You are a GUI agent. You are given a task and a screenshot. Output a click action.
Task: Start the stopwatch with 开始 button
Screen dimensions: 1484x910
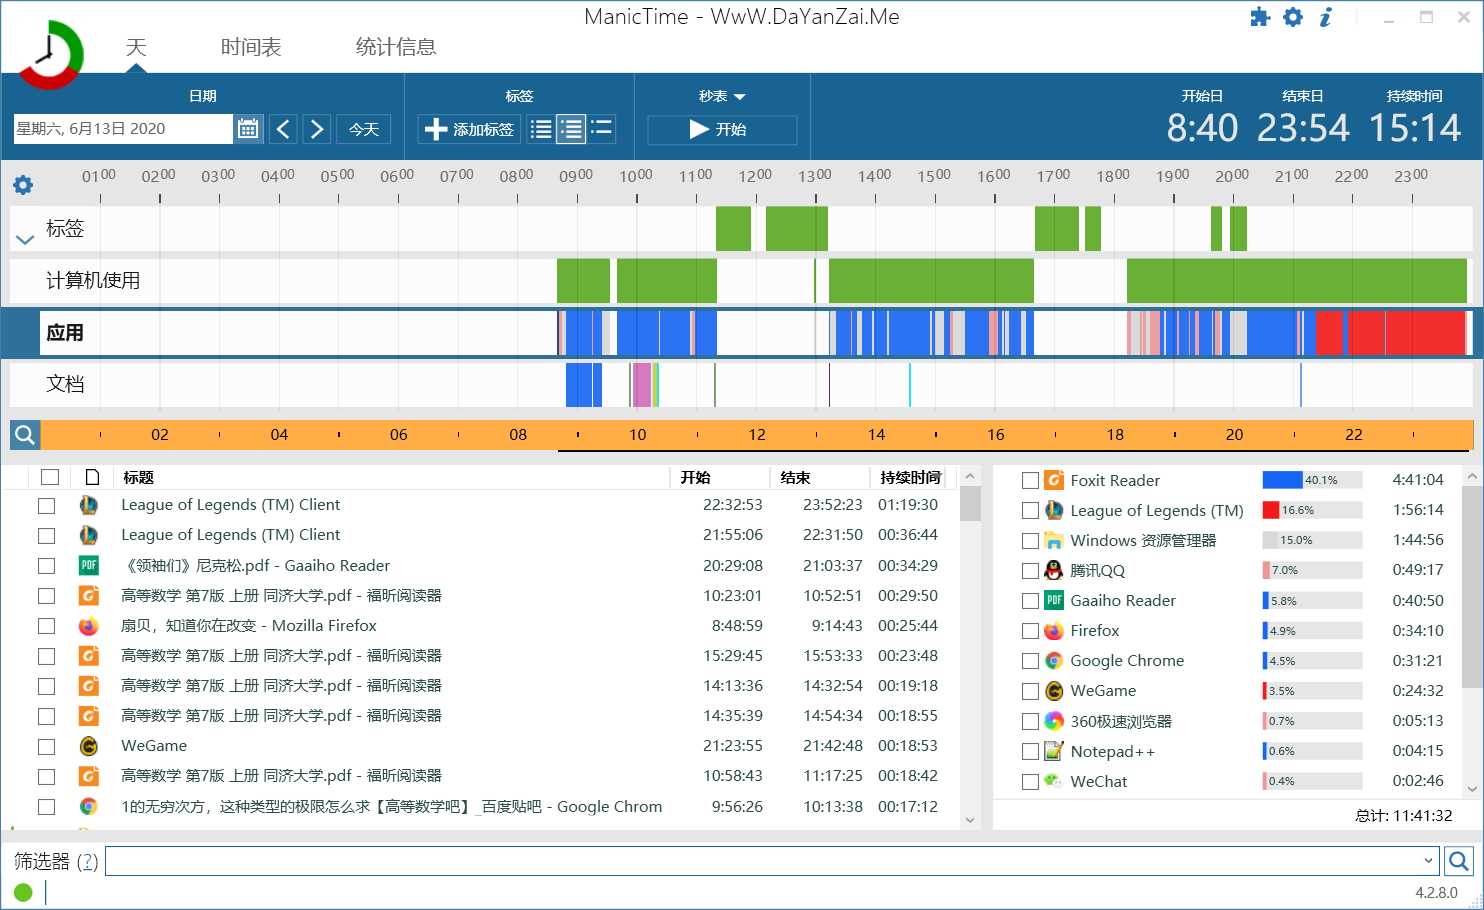722,129
